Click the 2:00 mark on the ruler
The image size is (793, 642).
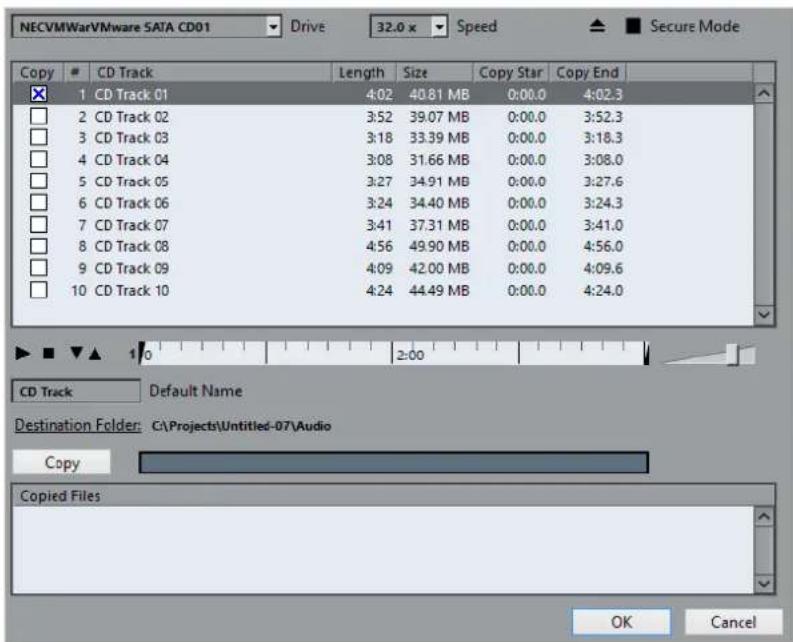click(x=410, y=355)
